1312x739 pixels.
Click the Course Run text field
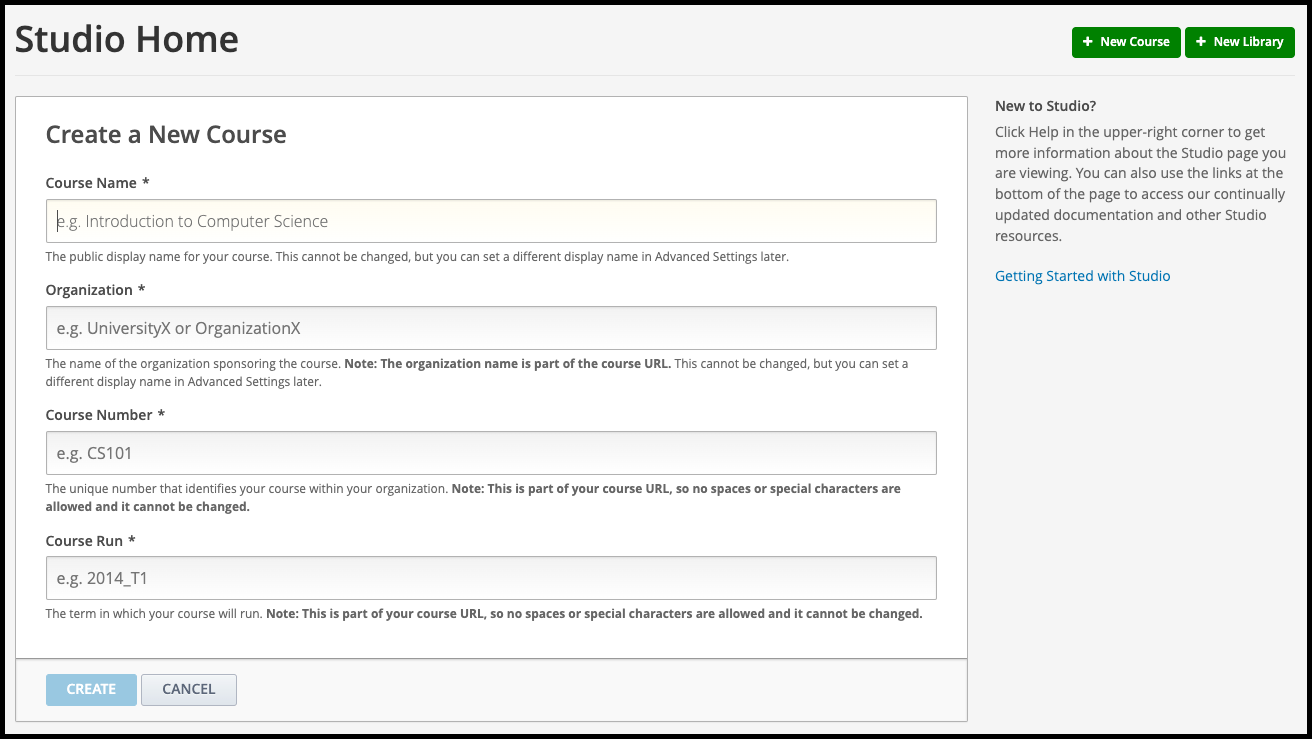point(491,578)
